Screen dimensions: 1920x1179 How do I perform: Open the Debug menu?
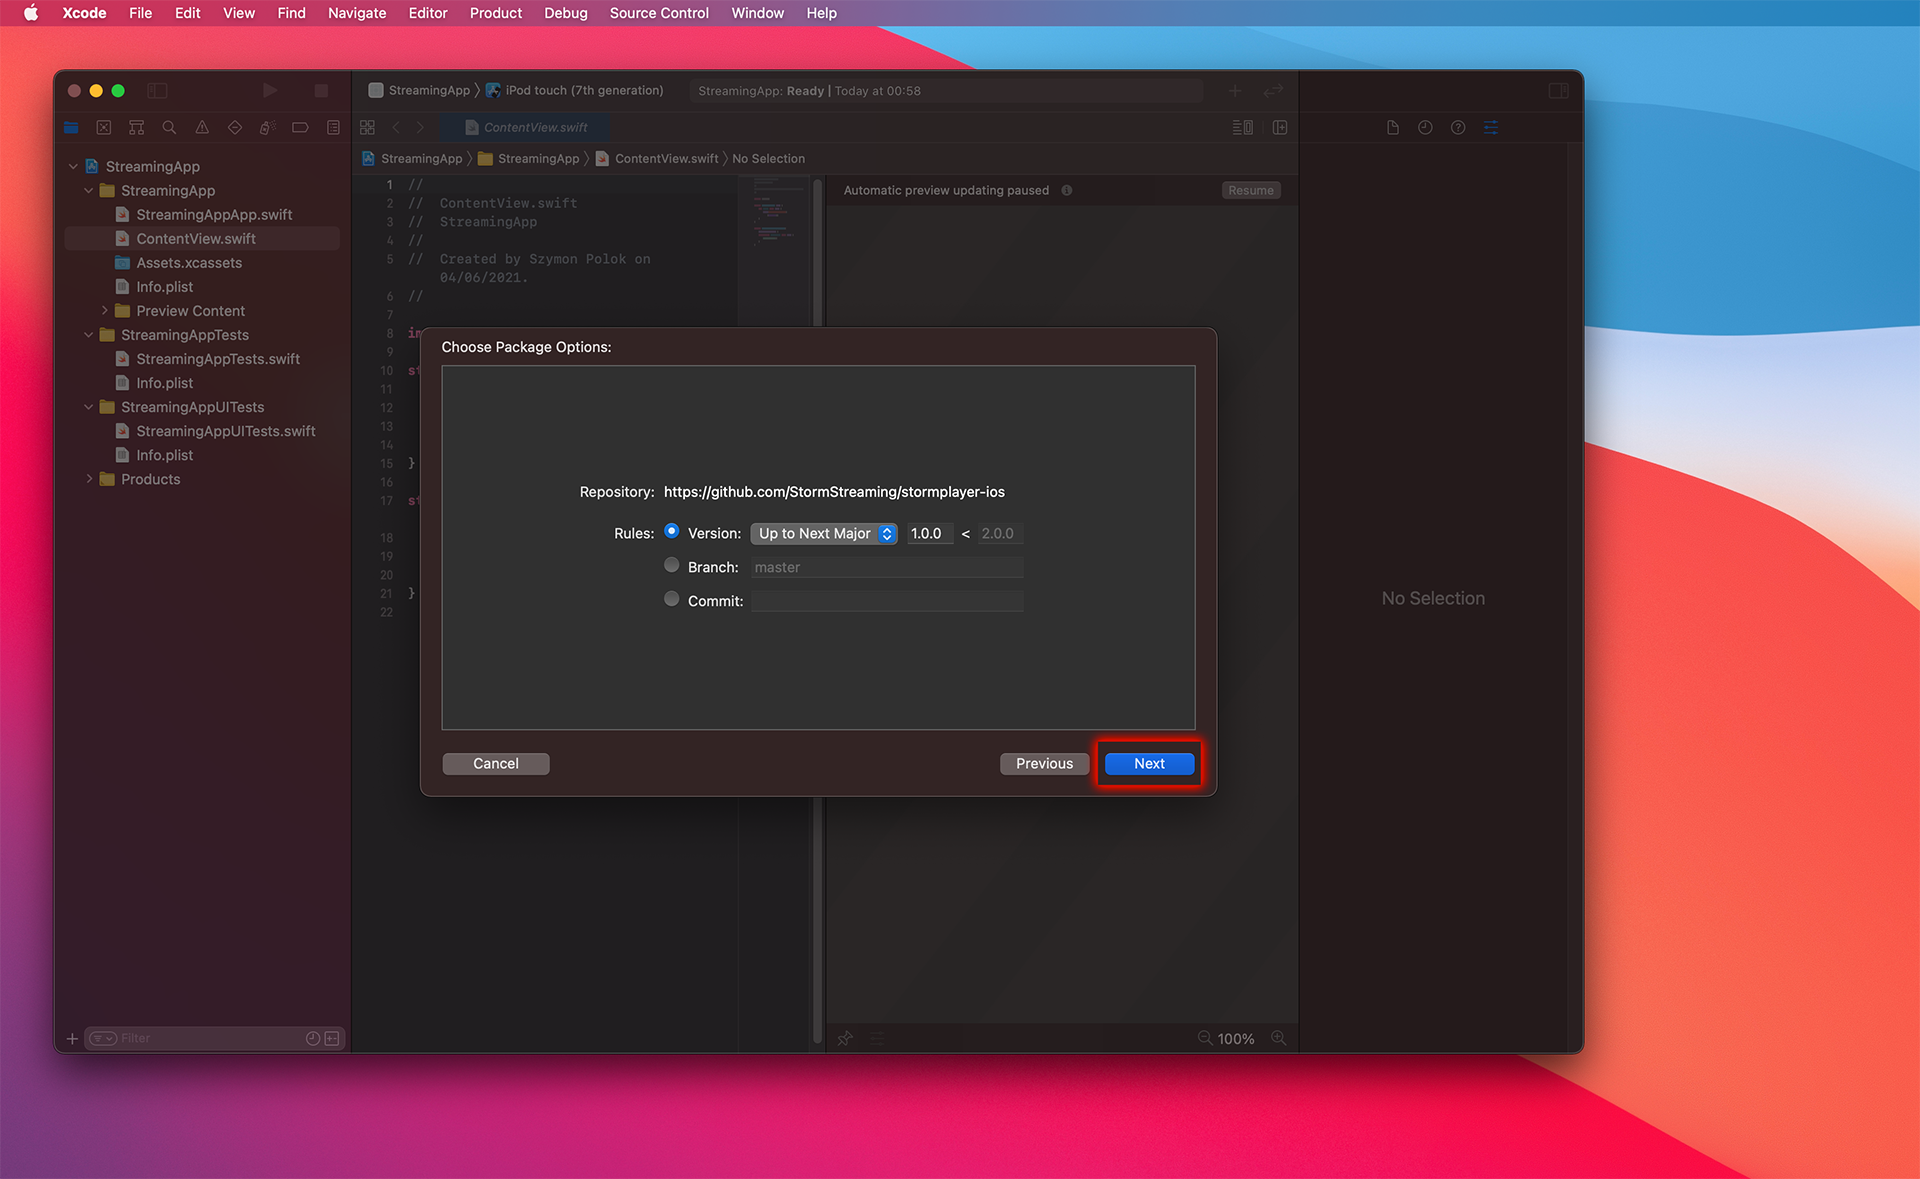(x=566, y=13)
